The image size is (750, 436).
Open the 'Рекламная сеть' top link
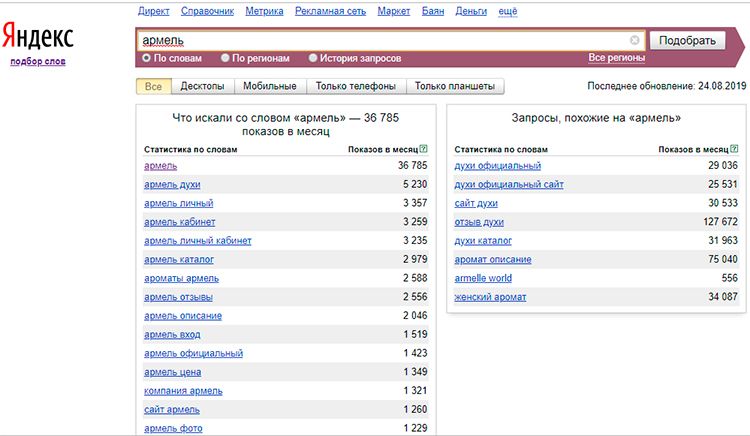pos(331,11)
